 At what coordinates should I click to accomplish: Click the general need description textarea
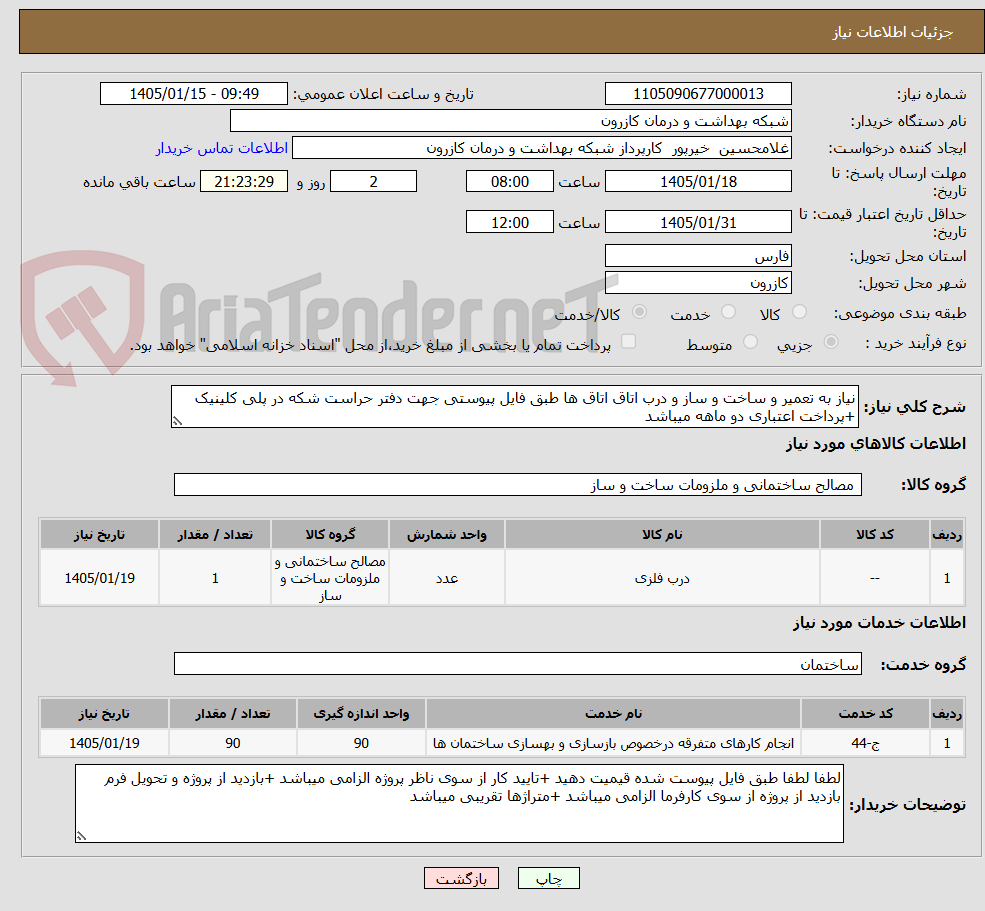pyautogui.click(x=514, y=406)
